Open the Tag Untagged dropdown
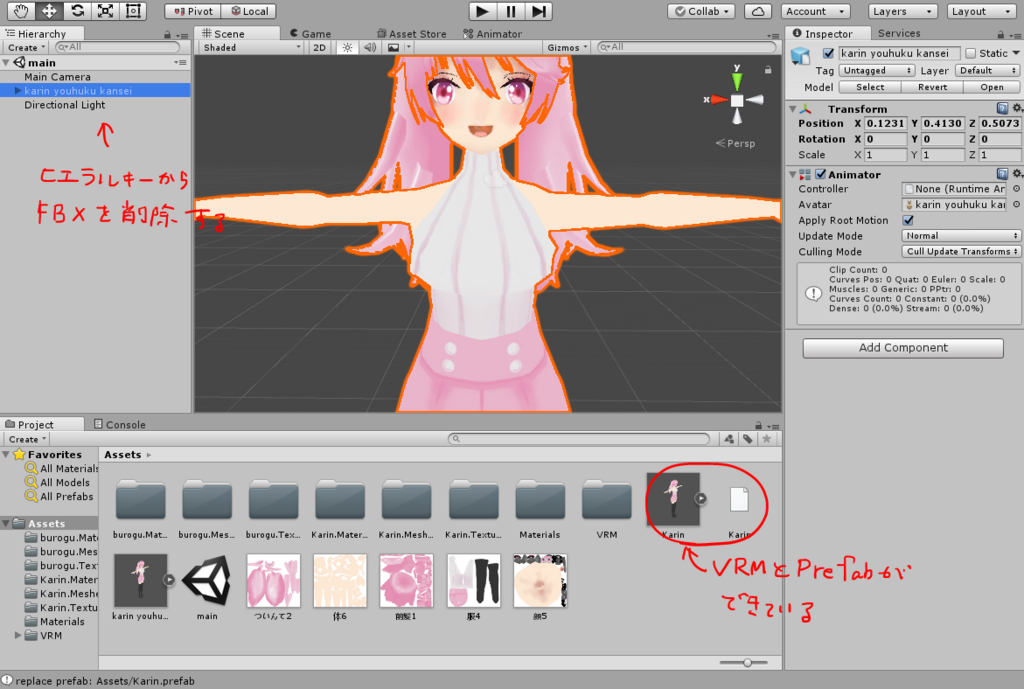 coord(876,71)
